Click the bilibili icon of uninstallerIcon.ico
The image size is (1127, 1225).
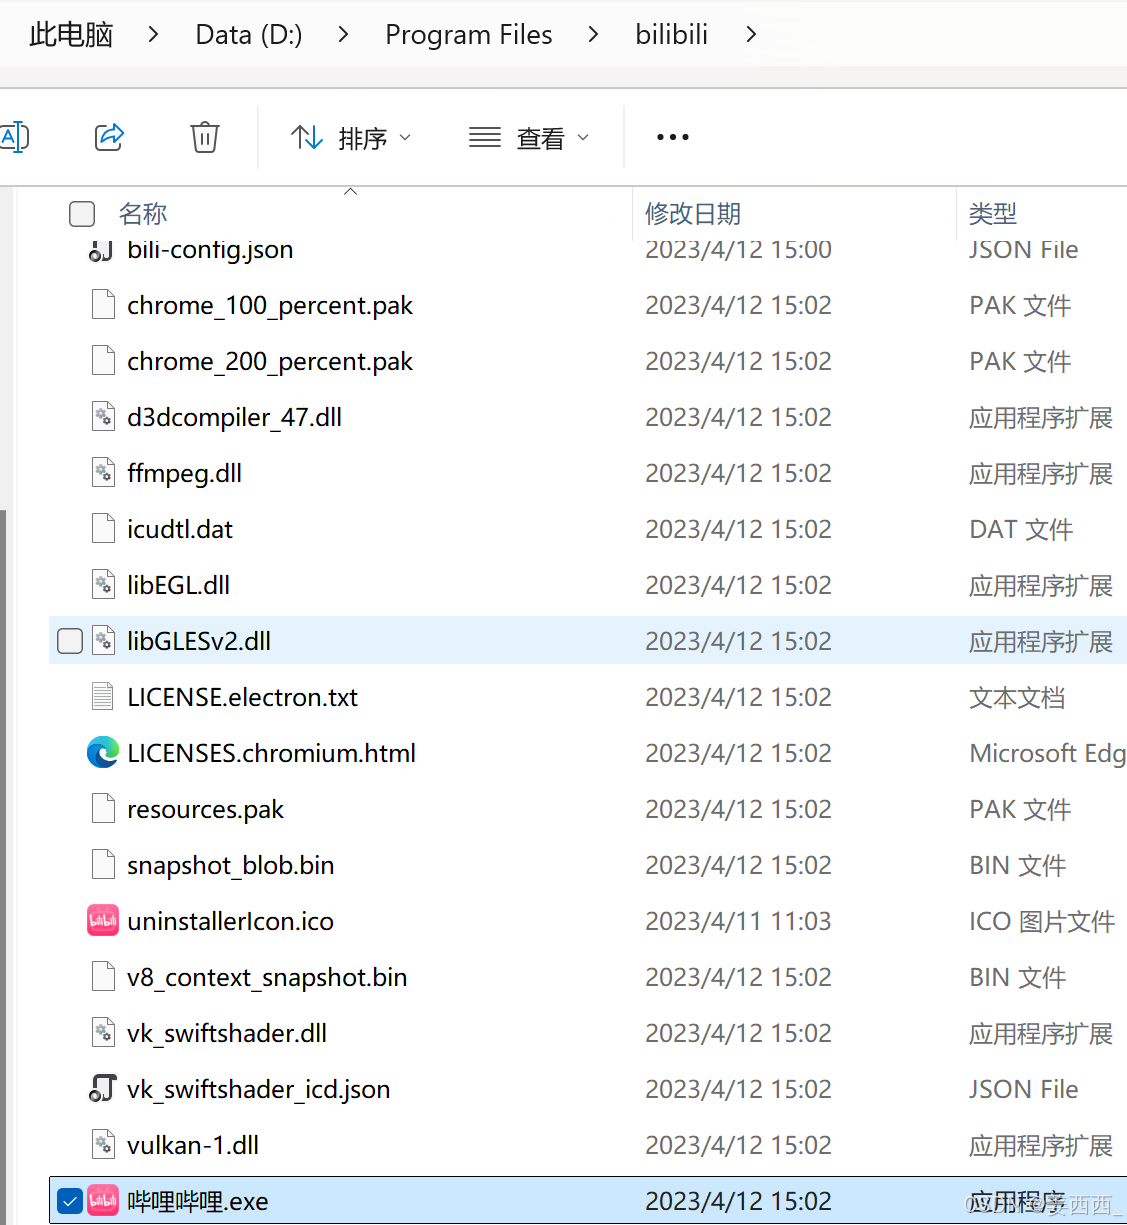click(103, 921)
